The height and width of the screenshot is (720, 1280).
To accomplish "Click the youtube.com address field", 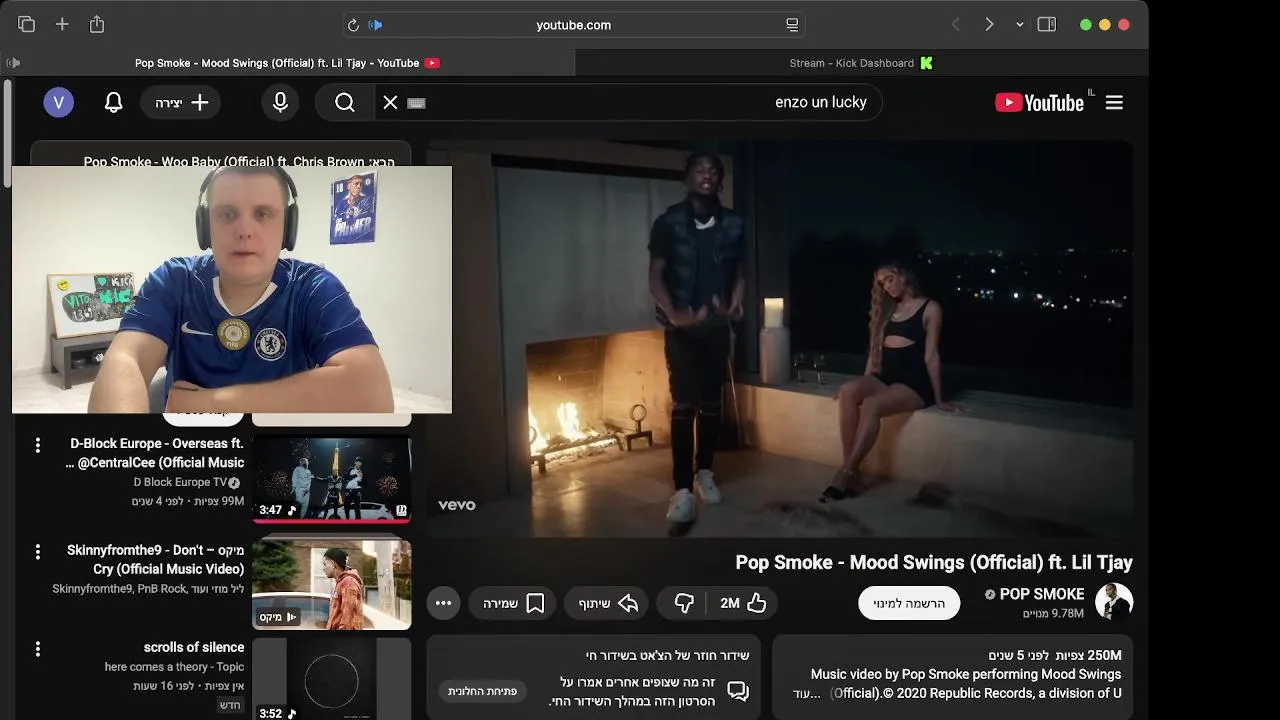I will [x=573, y=25].
